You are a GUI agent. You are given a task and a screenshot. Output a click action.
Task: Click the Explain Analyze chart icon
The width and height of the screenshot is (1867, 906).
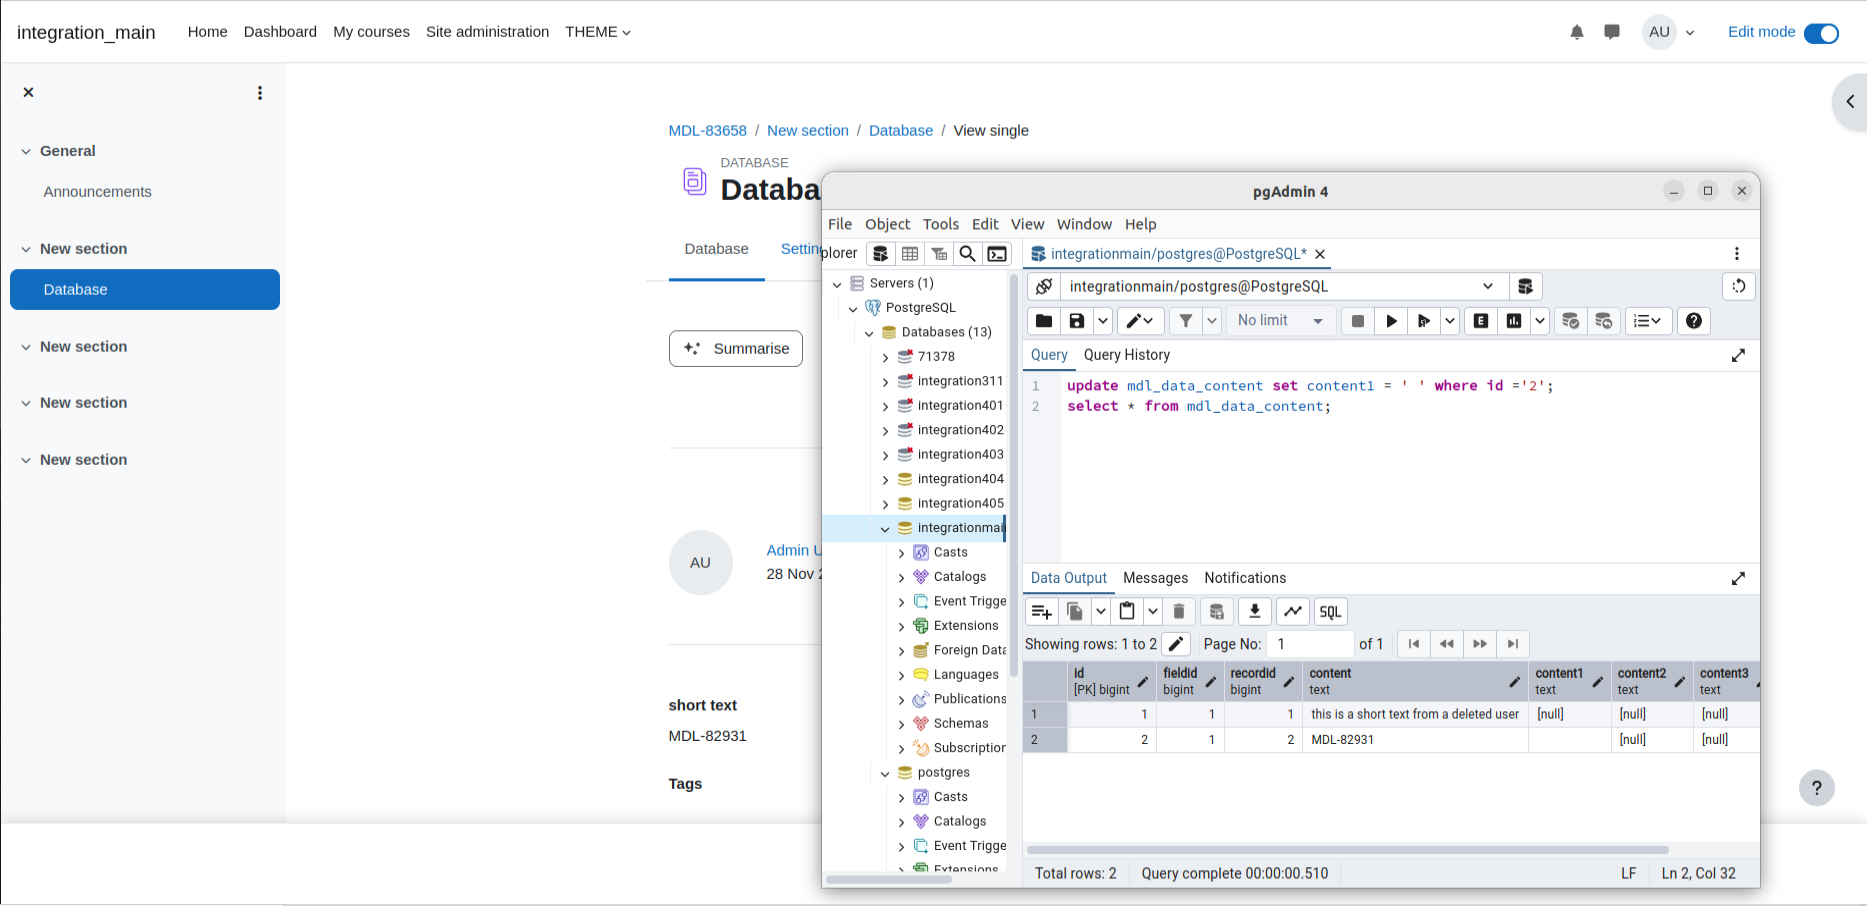pyautogui.click(x=1514, y=321)
